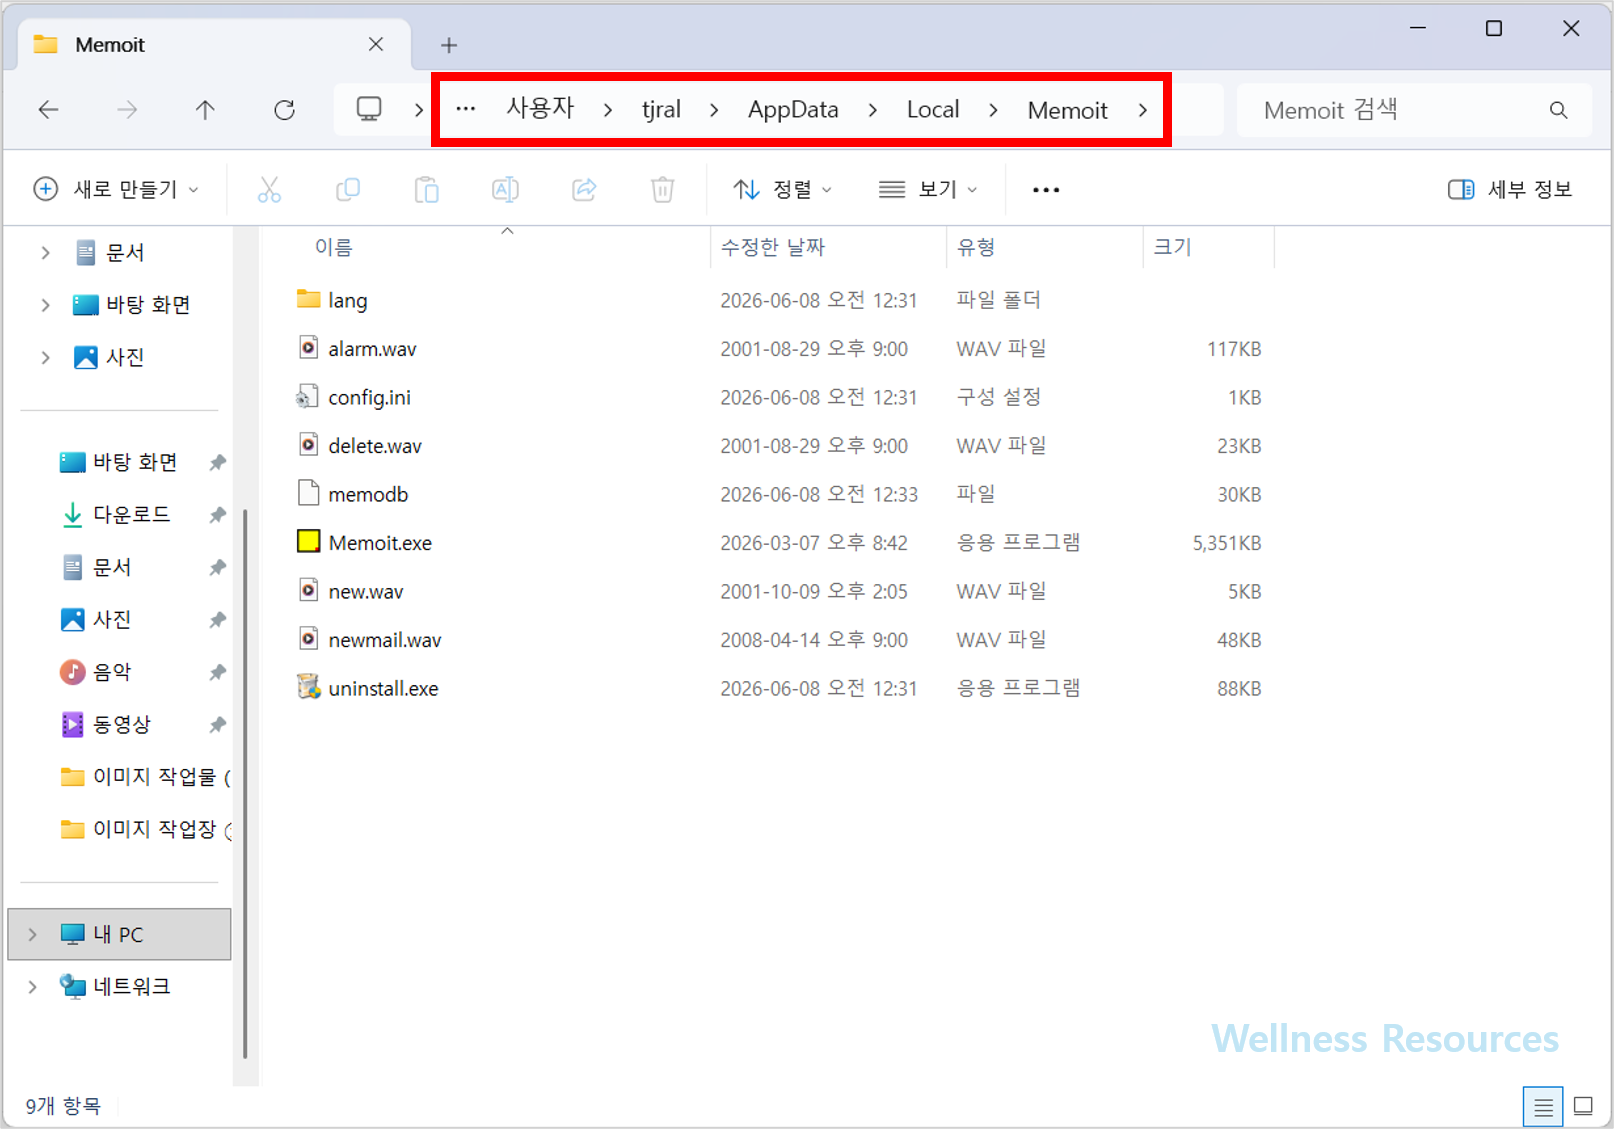Viewport: 1614px width, 1129px height.
Task: Sort by 크기 column header
Action: click(x=1172, y=247)
